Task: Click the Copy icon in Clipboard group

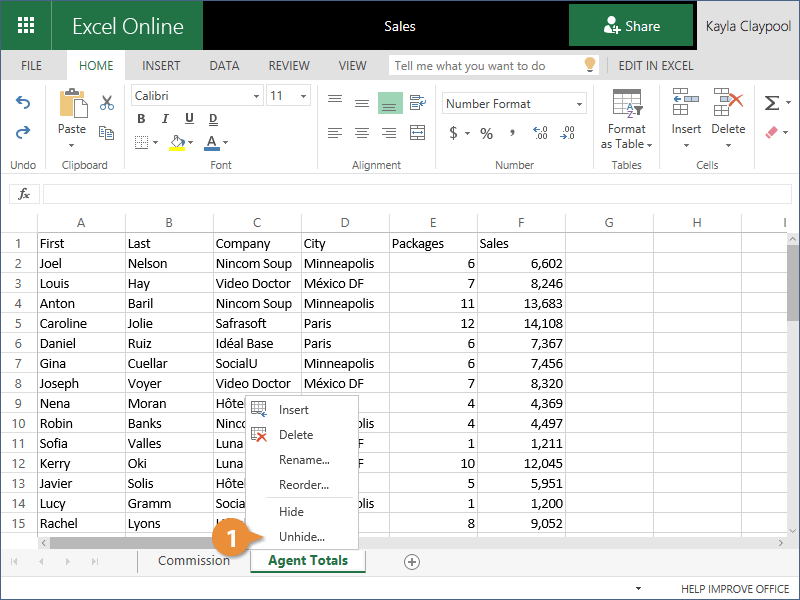Action: coord(107,131)
